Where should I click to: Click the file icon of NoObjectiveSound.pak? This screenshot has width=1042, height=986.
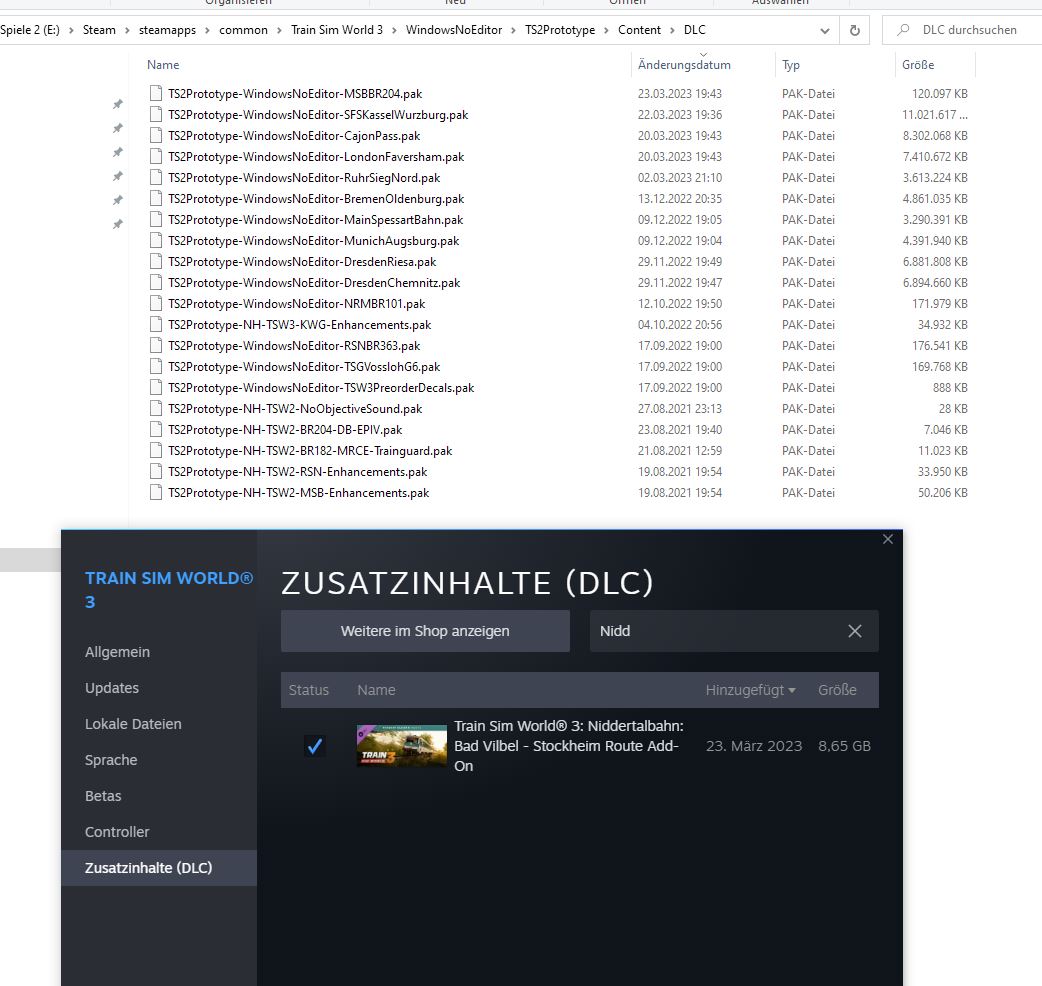tap(156, 409)
